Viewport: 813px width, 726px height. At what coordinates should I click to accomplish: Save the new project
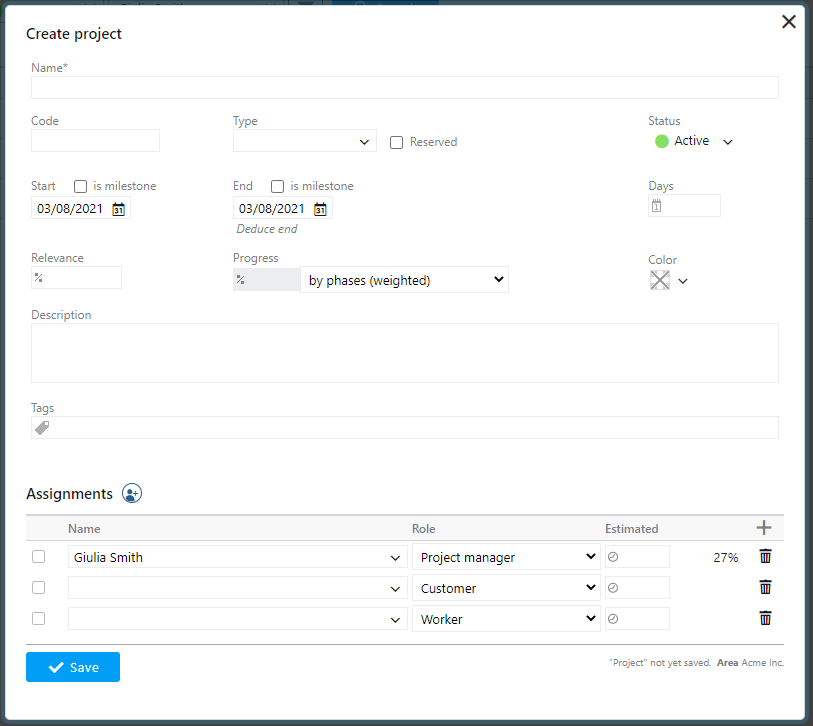pos(73,667)
